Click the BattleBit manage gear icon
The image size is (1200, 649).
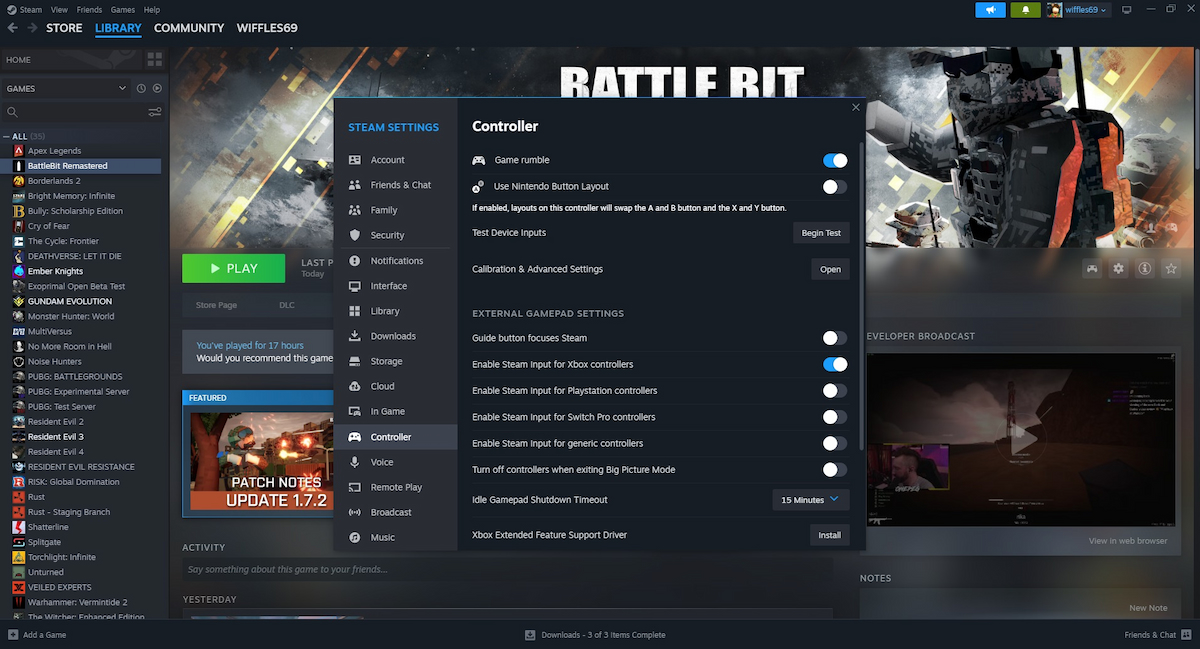1118,268
